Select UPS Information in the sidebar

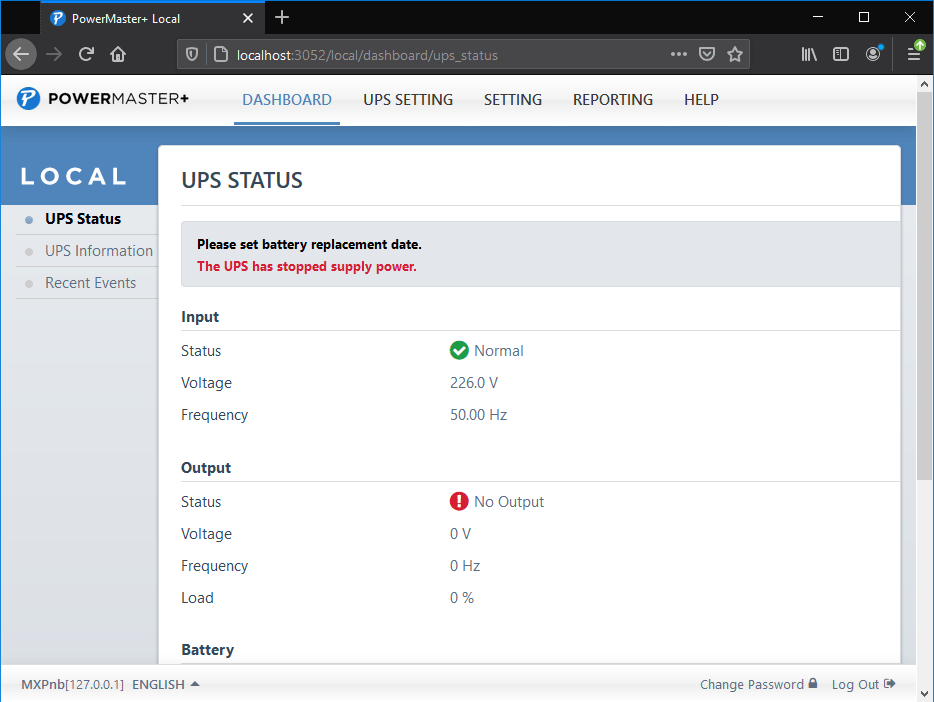click(x=99, y=251)
